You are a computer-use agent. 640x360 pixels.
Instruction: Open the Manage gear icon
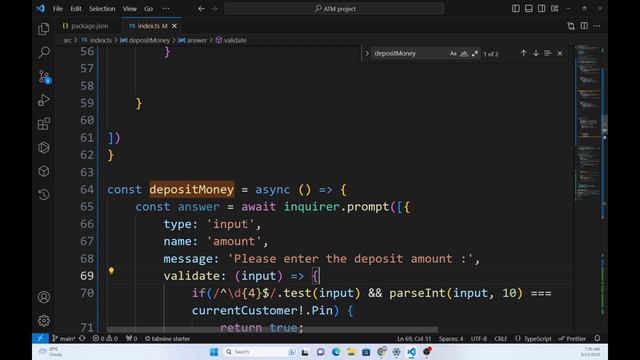tap(44, 320)
